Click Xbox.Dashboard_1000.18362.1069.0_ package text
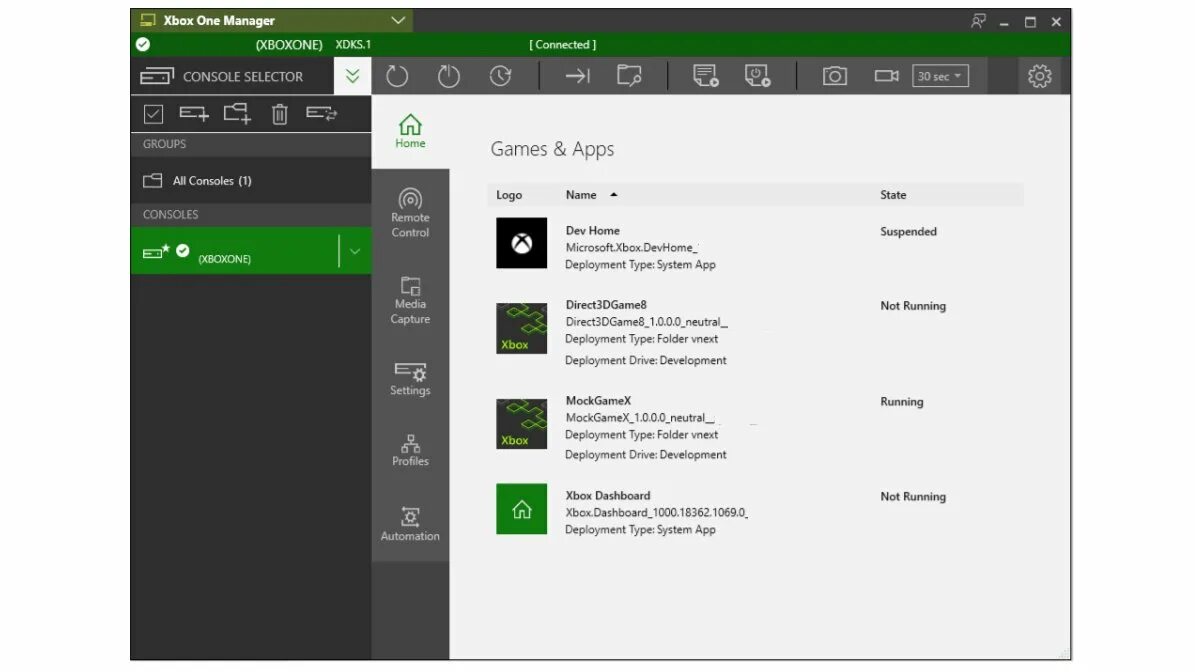The height and width of the screenshot is (672, 1195). click(656, 513)
